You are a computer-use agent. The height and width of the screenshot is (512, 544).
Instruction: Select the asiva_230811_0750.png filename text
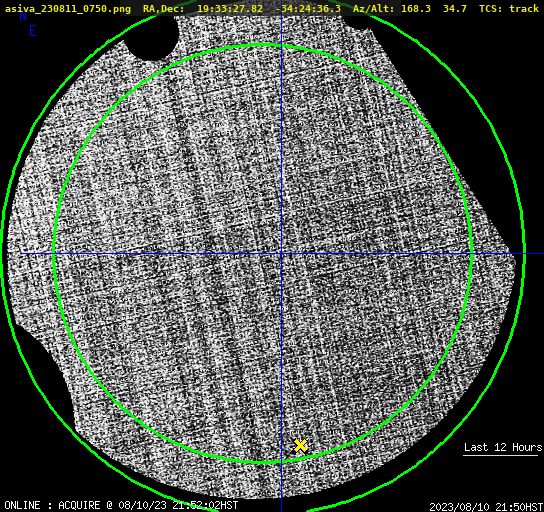pos(68,9)
